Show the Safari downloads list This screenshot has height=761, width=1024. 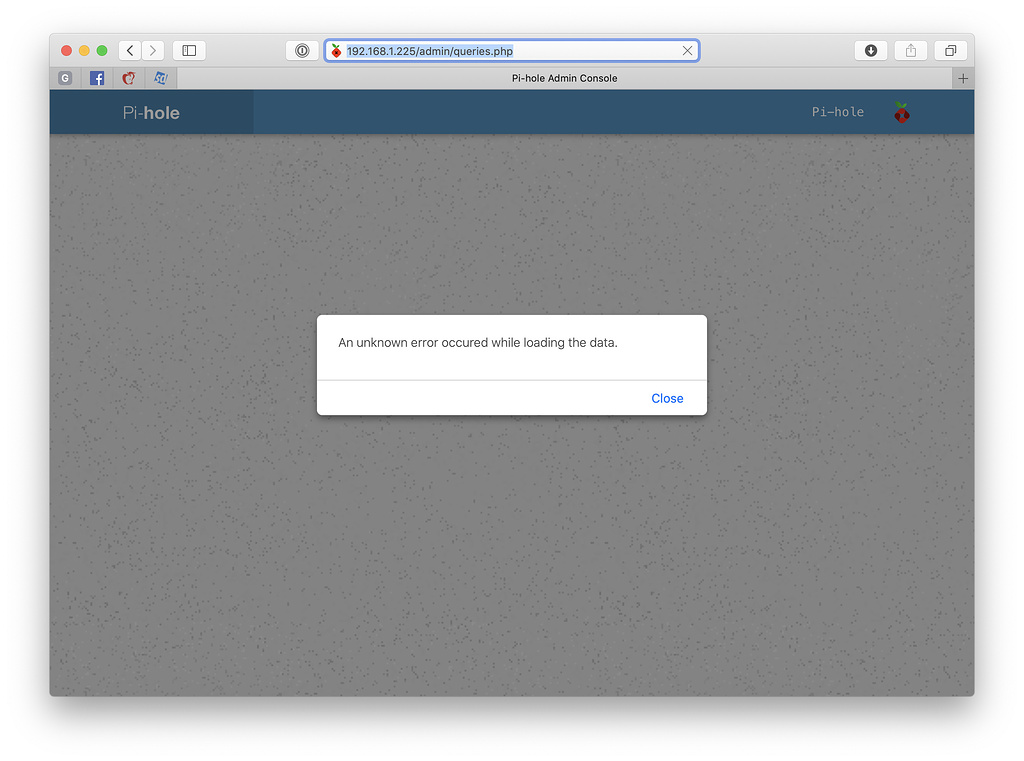click(x=871, y=51)
